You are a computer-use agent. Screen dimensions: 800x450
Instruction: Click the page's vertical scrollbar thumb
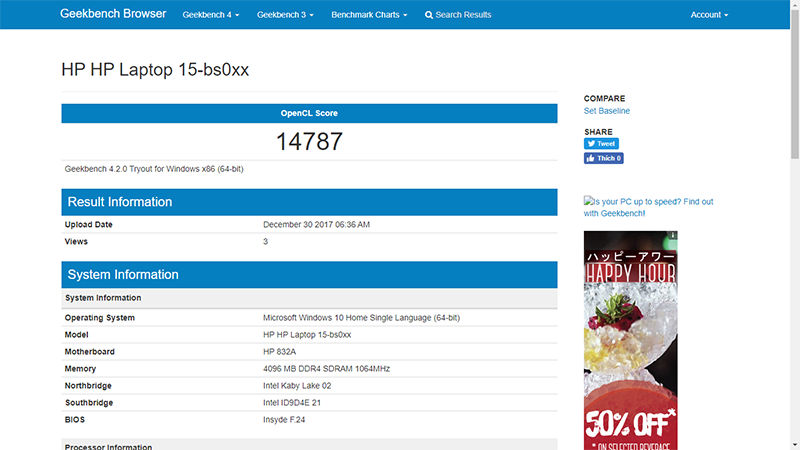tap(795, 84)
